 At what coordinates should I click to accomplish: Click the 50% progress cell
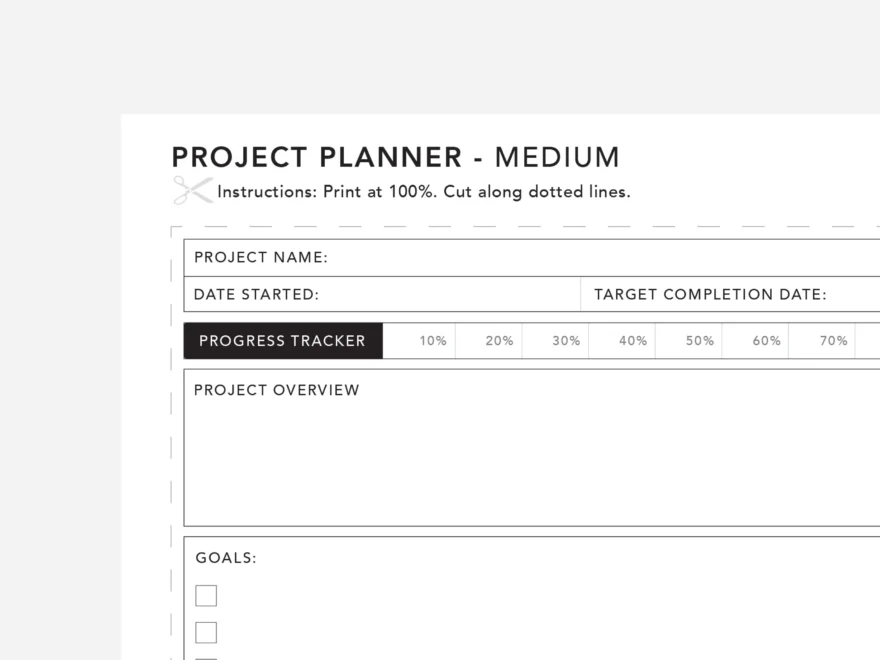pos(689,341)
